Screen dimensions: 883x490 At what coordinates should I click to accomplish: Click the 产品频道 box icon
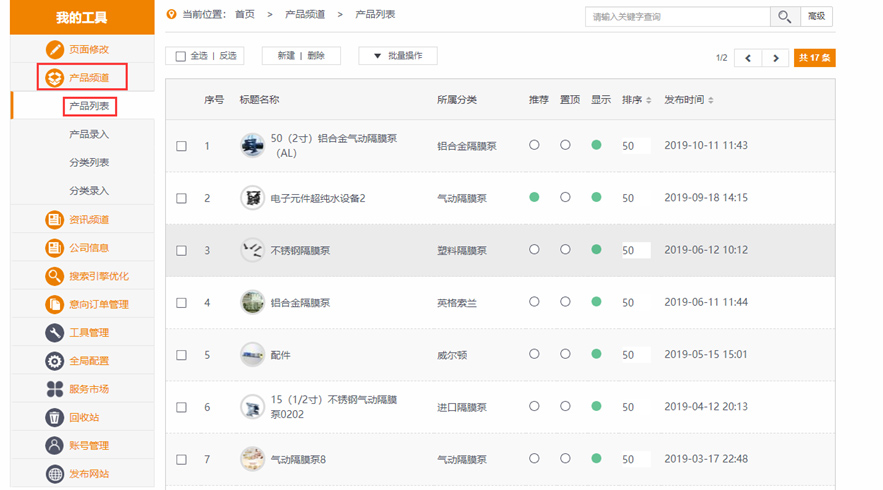[55, 77]
